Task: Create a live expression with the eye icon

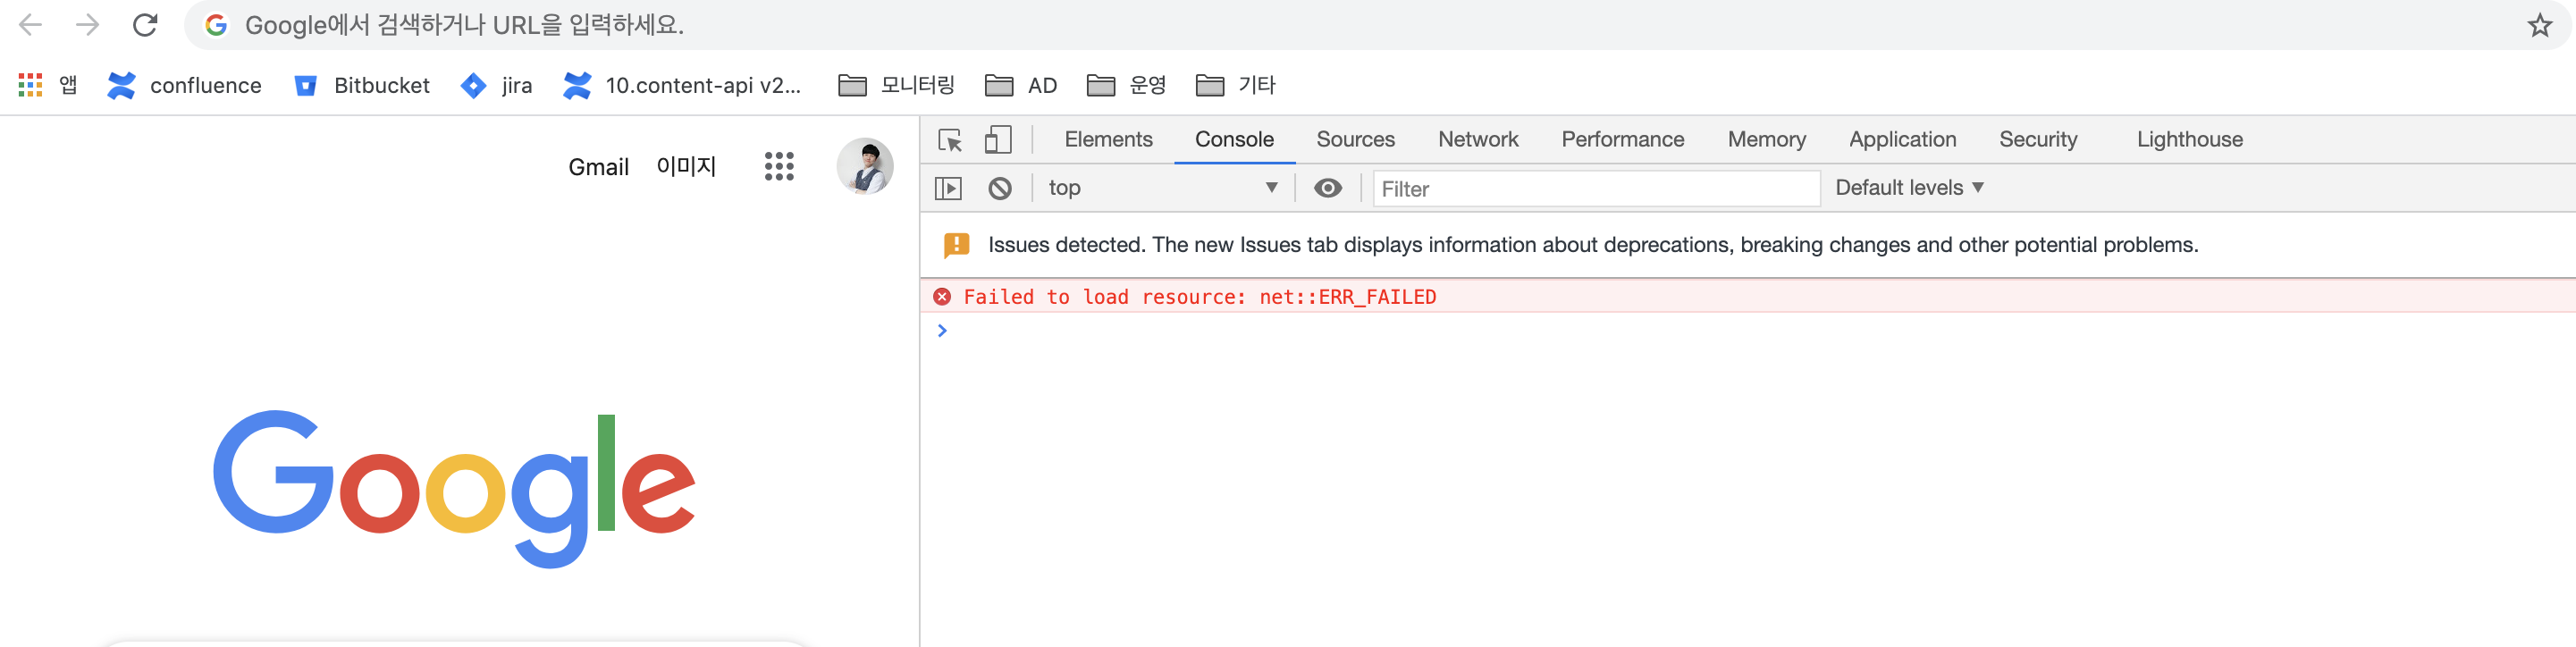Action: (x=1328, y=188)
